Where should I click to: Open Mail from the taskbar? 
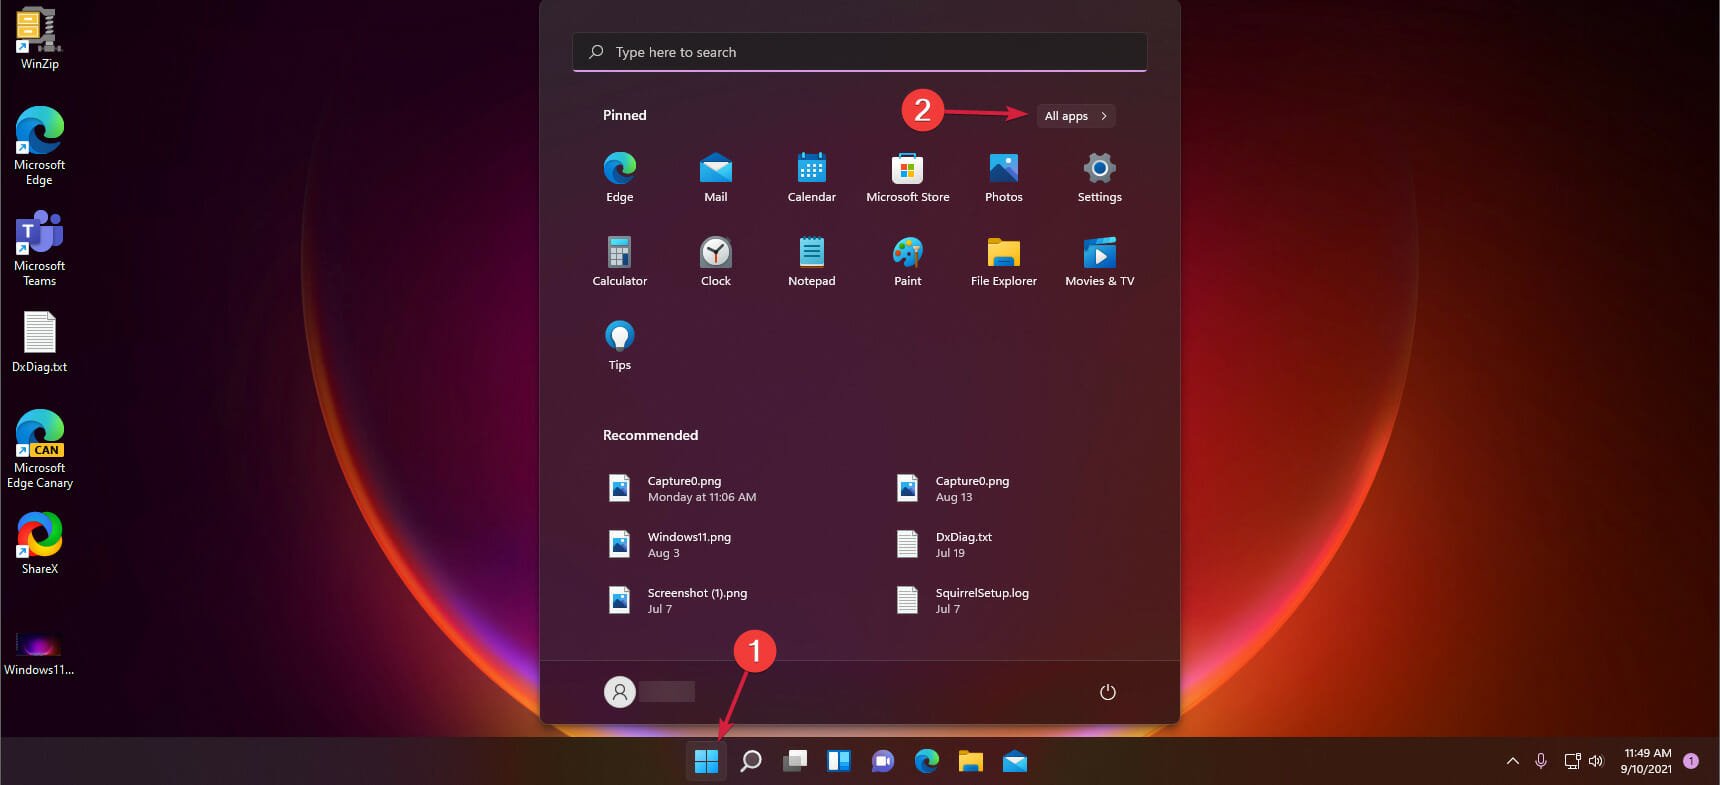1015,762
